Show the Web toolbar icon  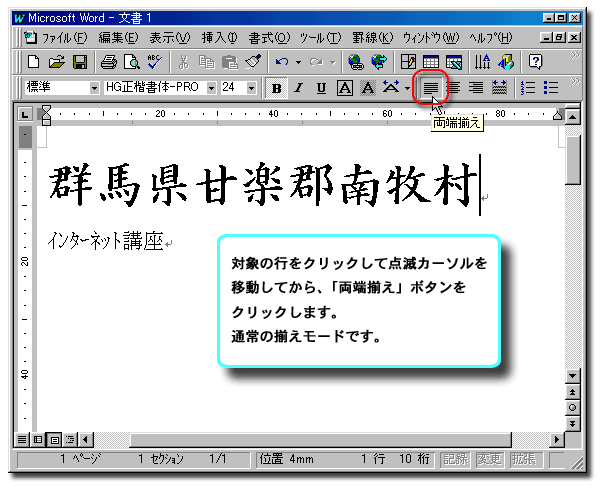click(379, 62)
